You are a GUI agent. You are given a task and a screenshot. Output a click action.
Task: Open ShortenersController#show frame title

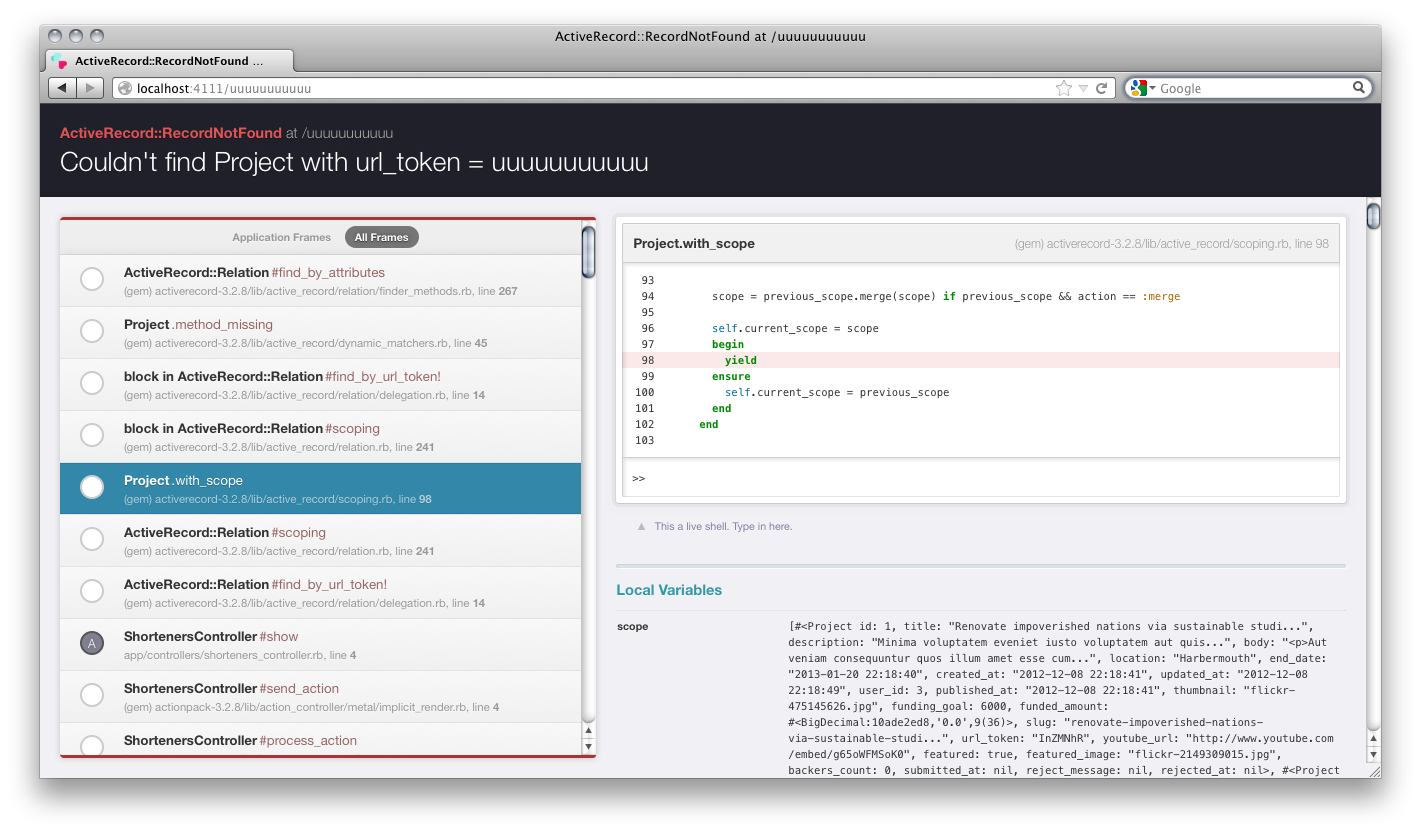[x=211, y=636]
